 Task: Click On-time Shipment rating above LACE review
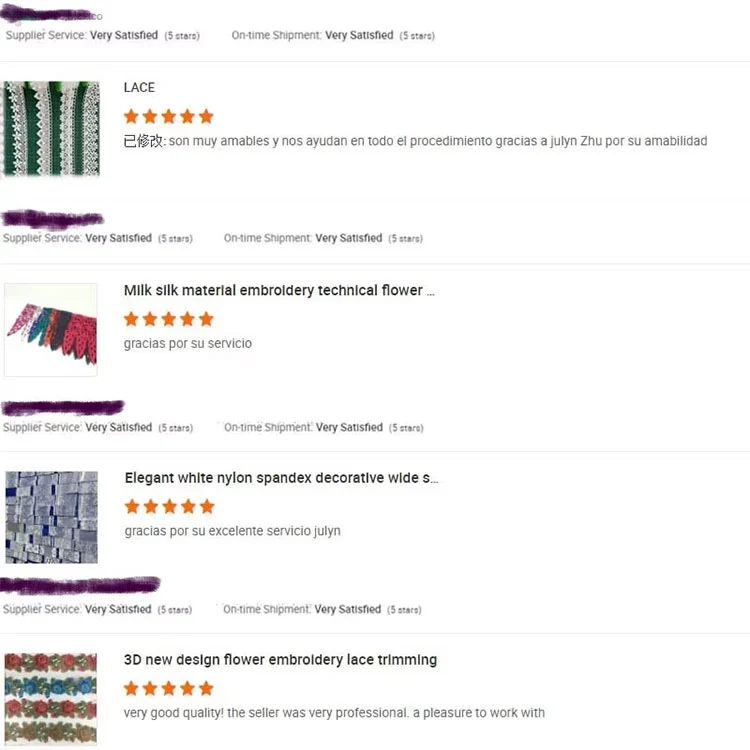tap(332, 35)
